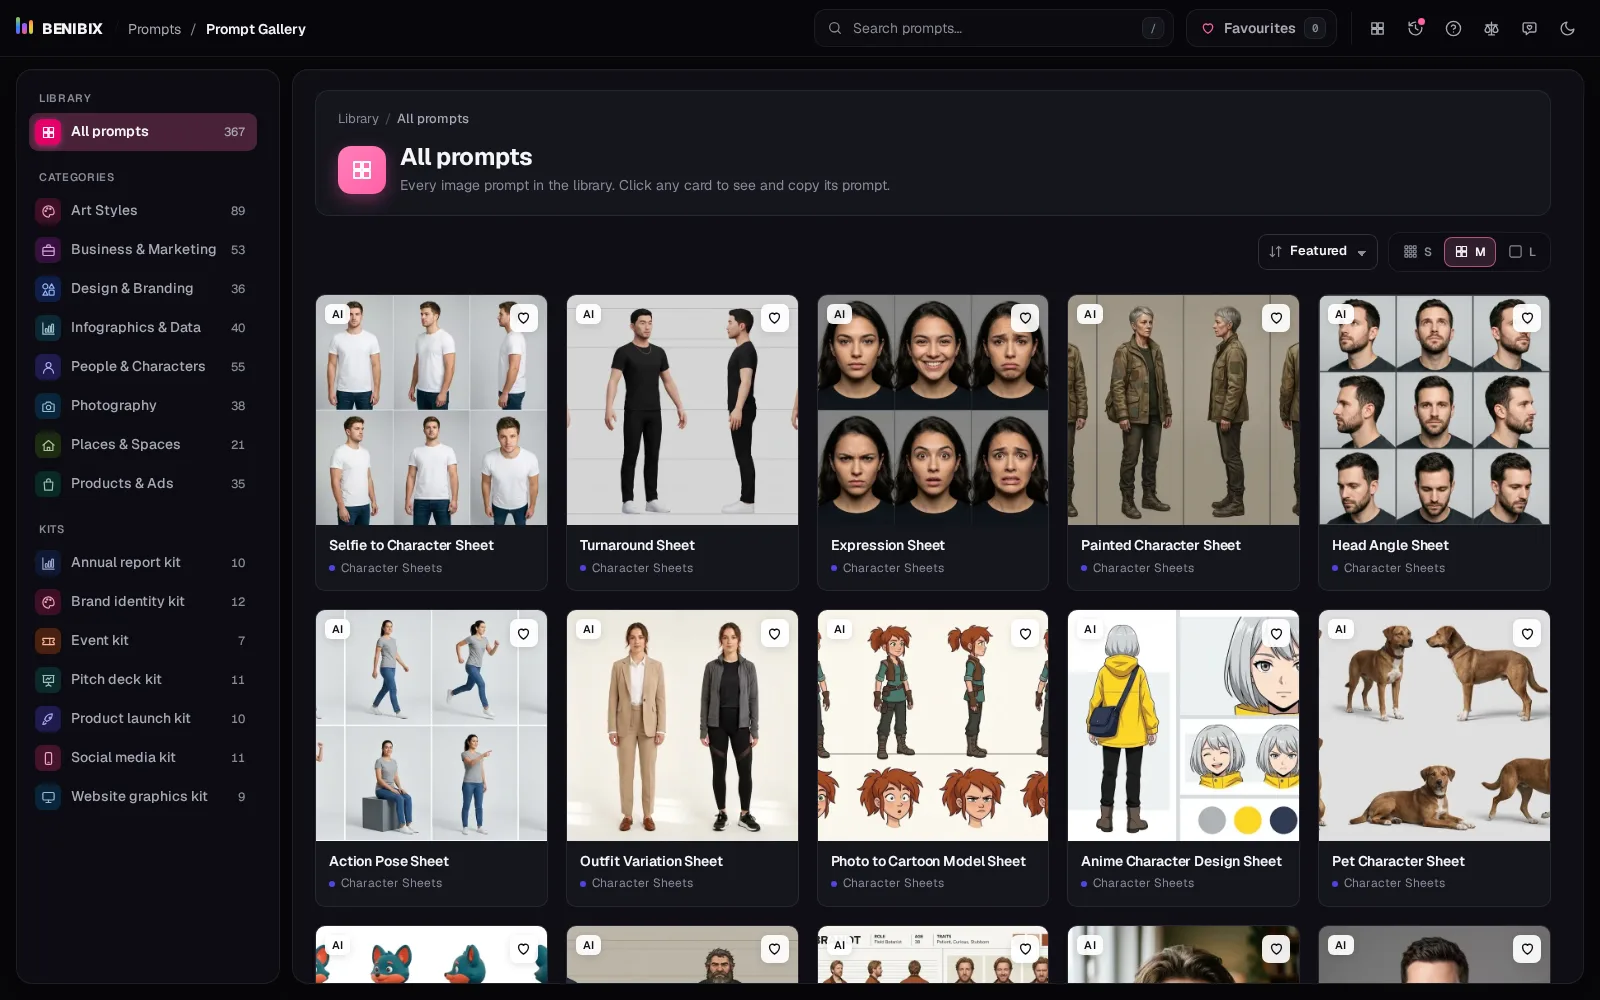Click the Character Sheets tag under Pet Character Sheet
1600x1000 pixels.
(1394, 884)
